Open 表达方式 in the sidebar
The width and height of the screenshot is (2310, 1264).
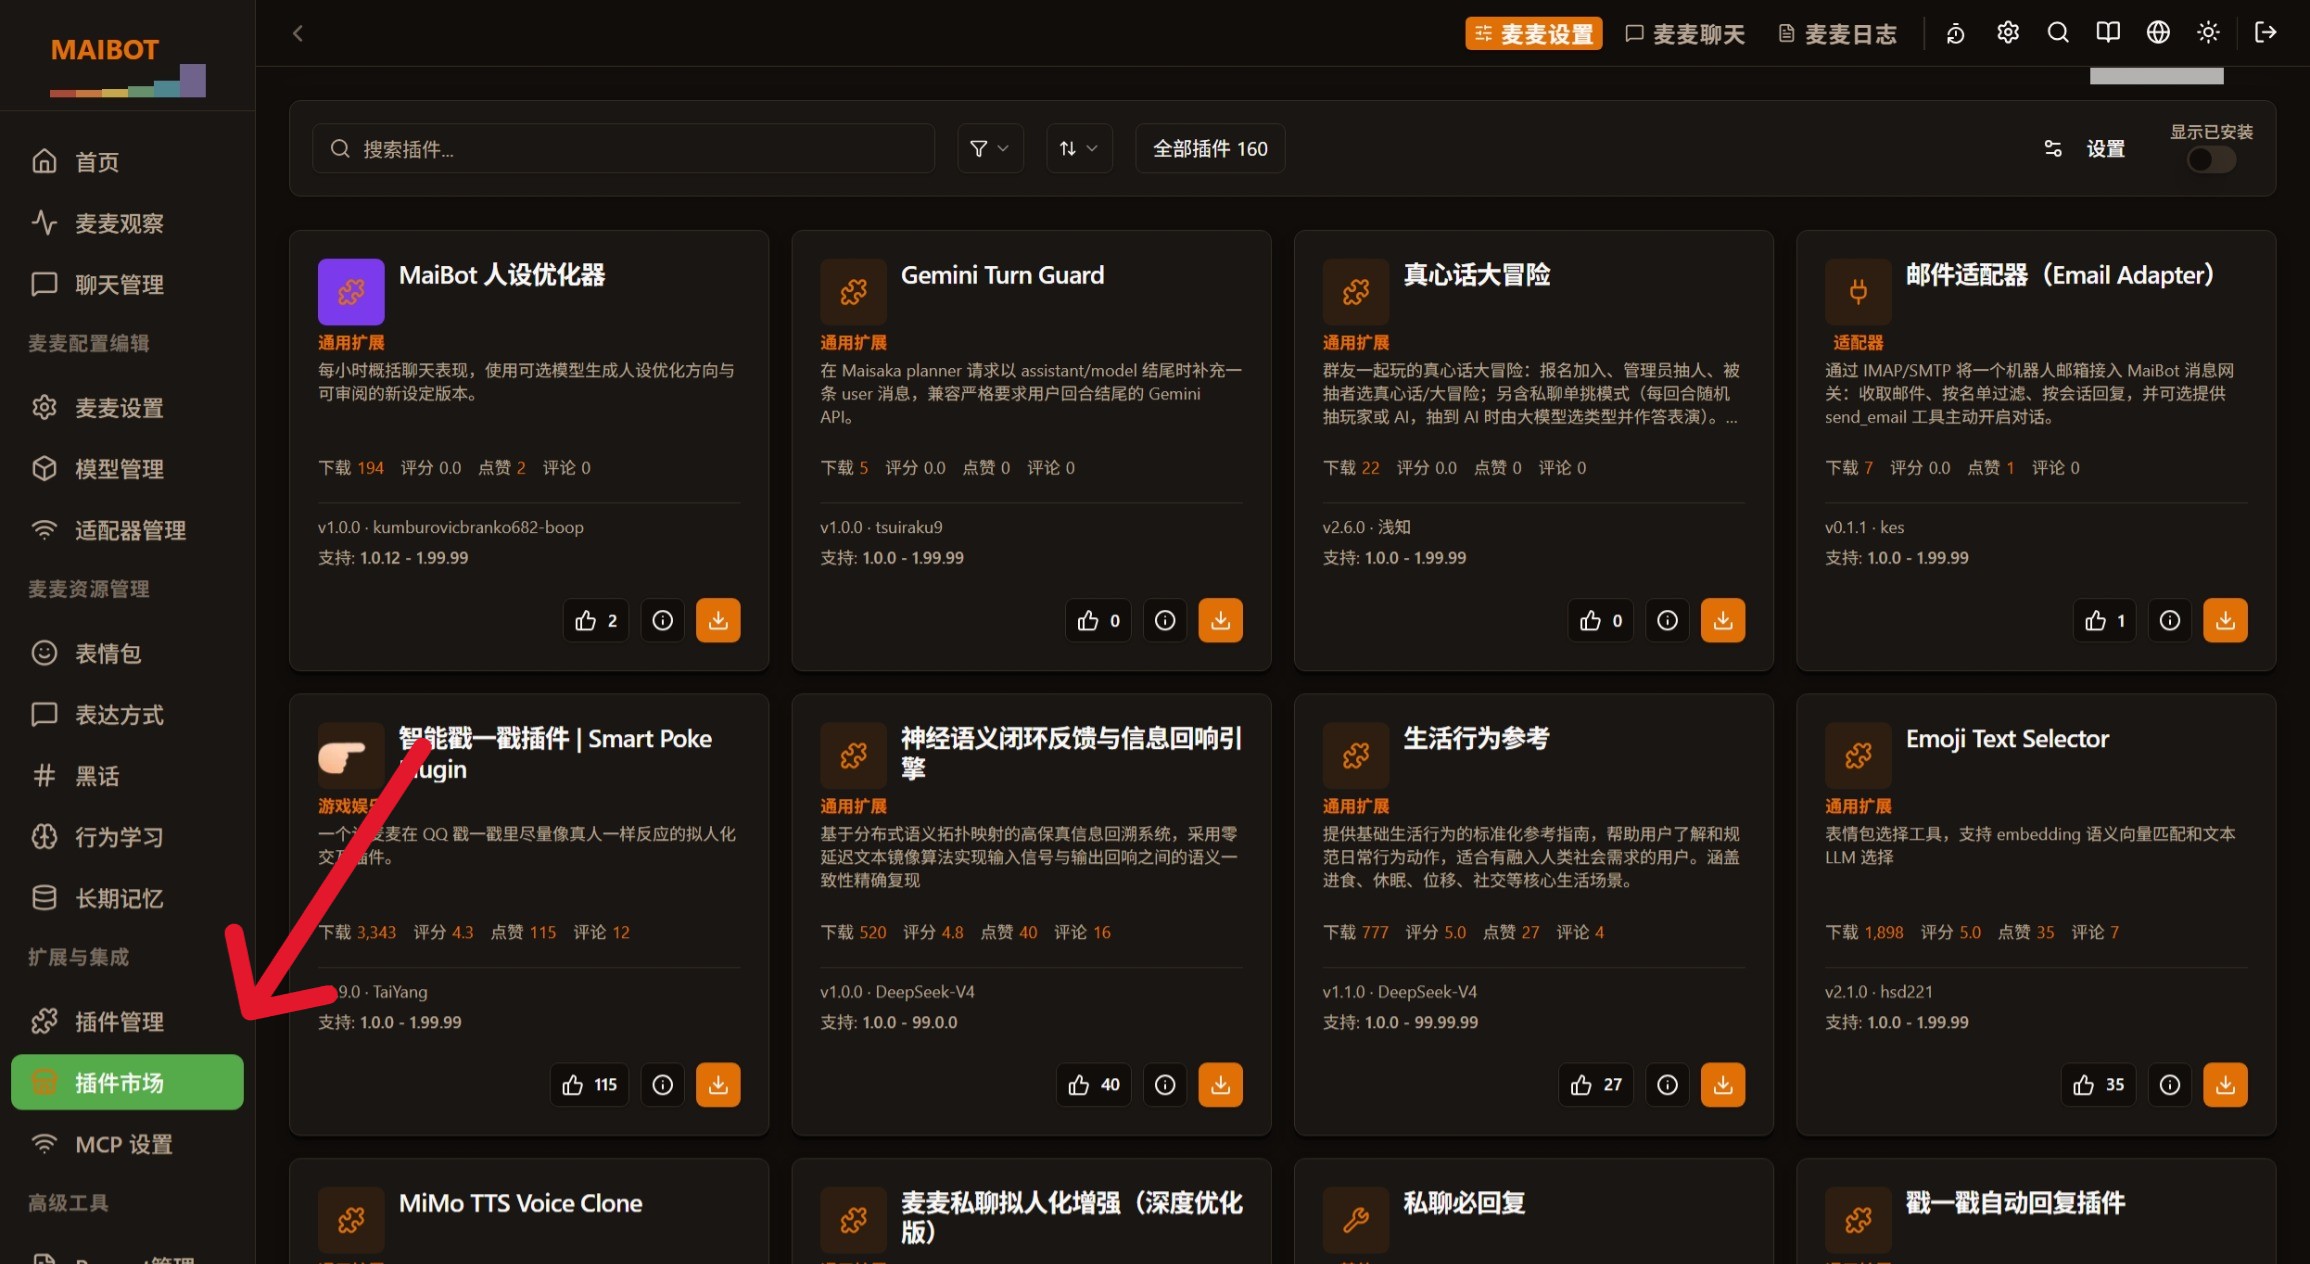tap(127, 714)
